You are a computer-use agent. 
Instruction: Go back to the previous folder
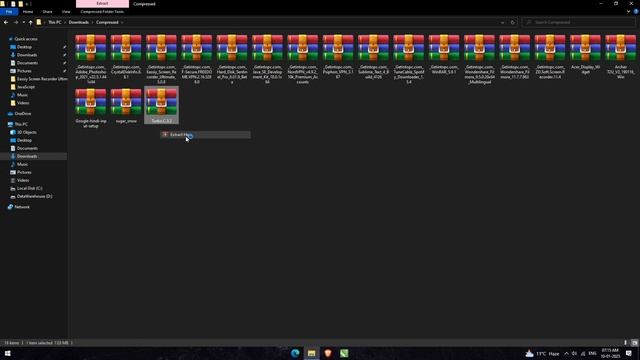pos(6,22)
